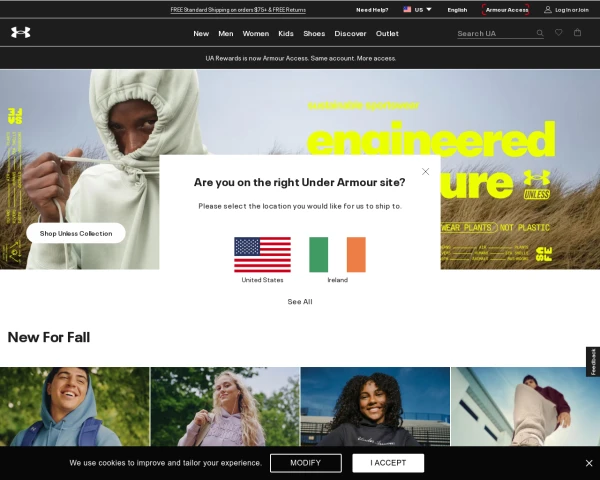Open the Outlet menu
This screenshot has width=600, height=480.
pyautogui.click(x=387, y=34)
